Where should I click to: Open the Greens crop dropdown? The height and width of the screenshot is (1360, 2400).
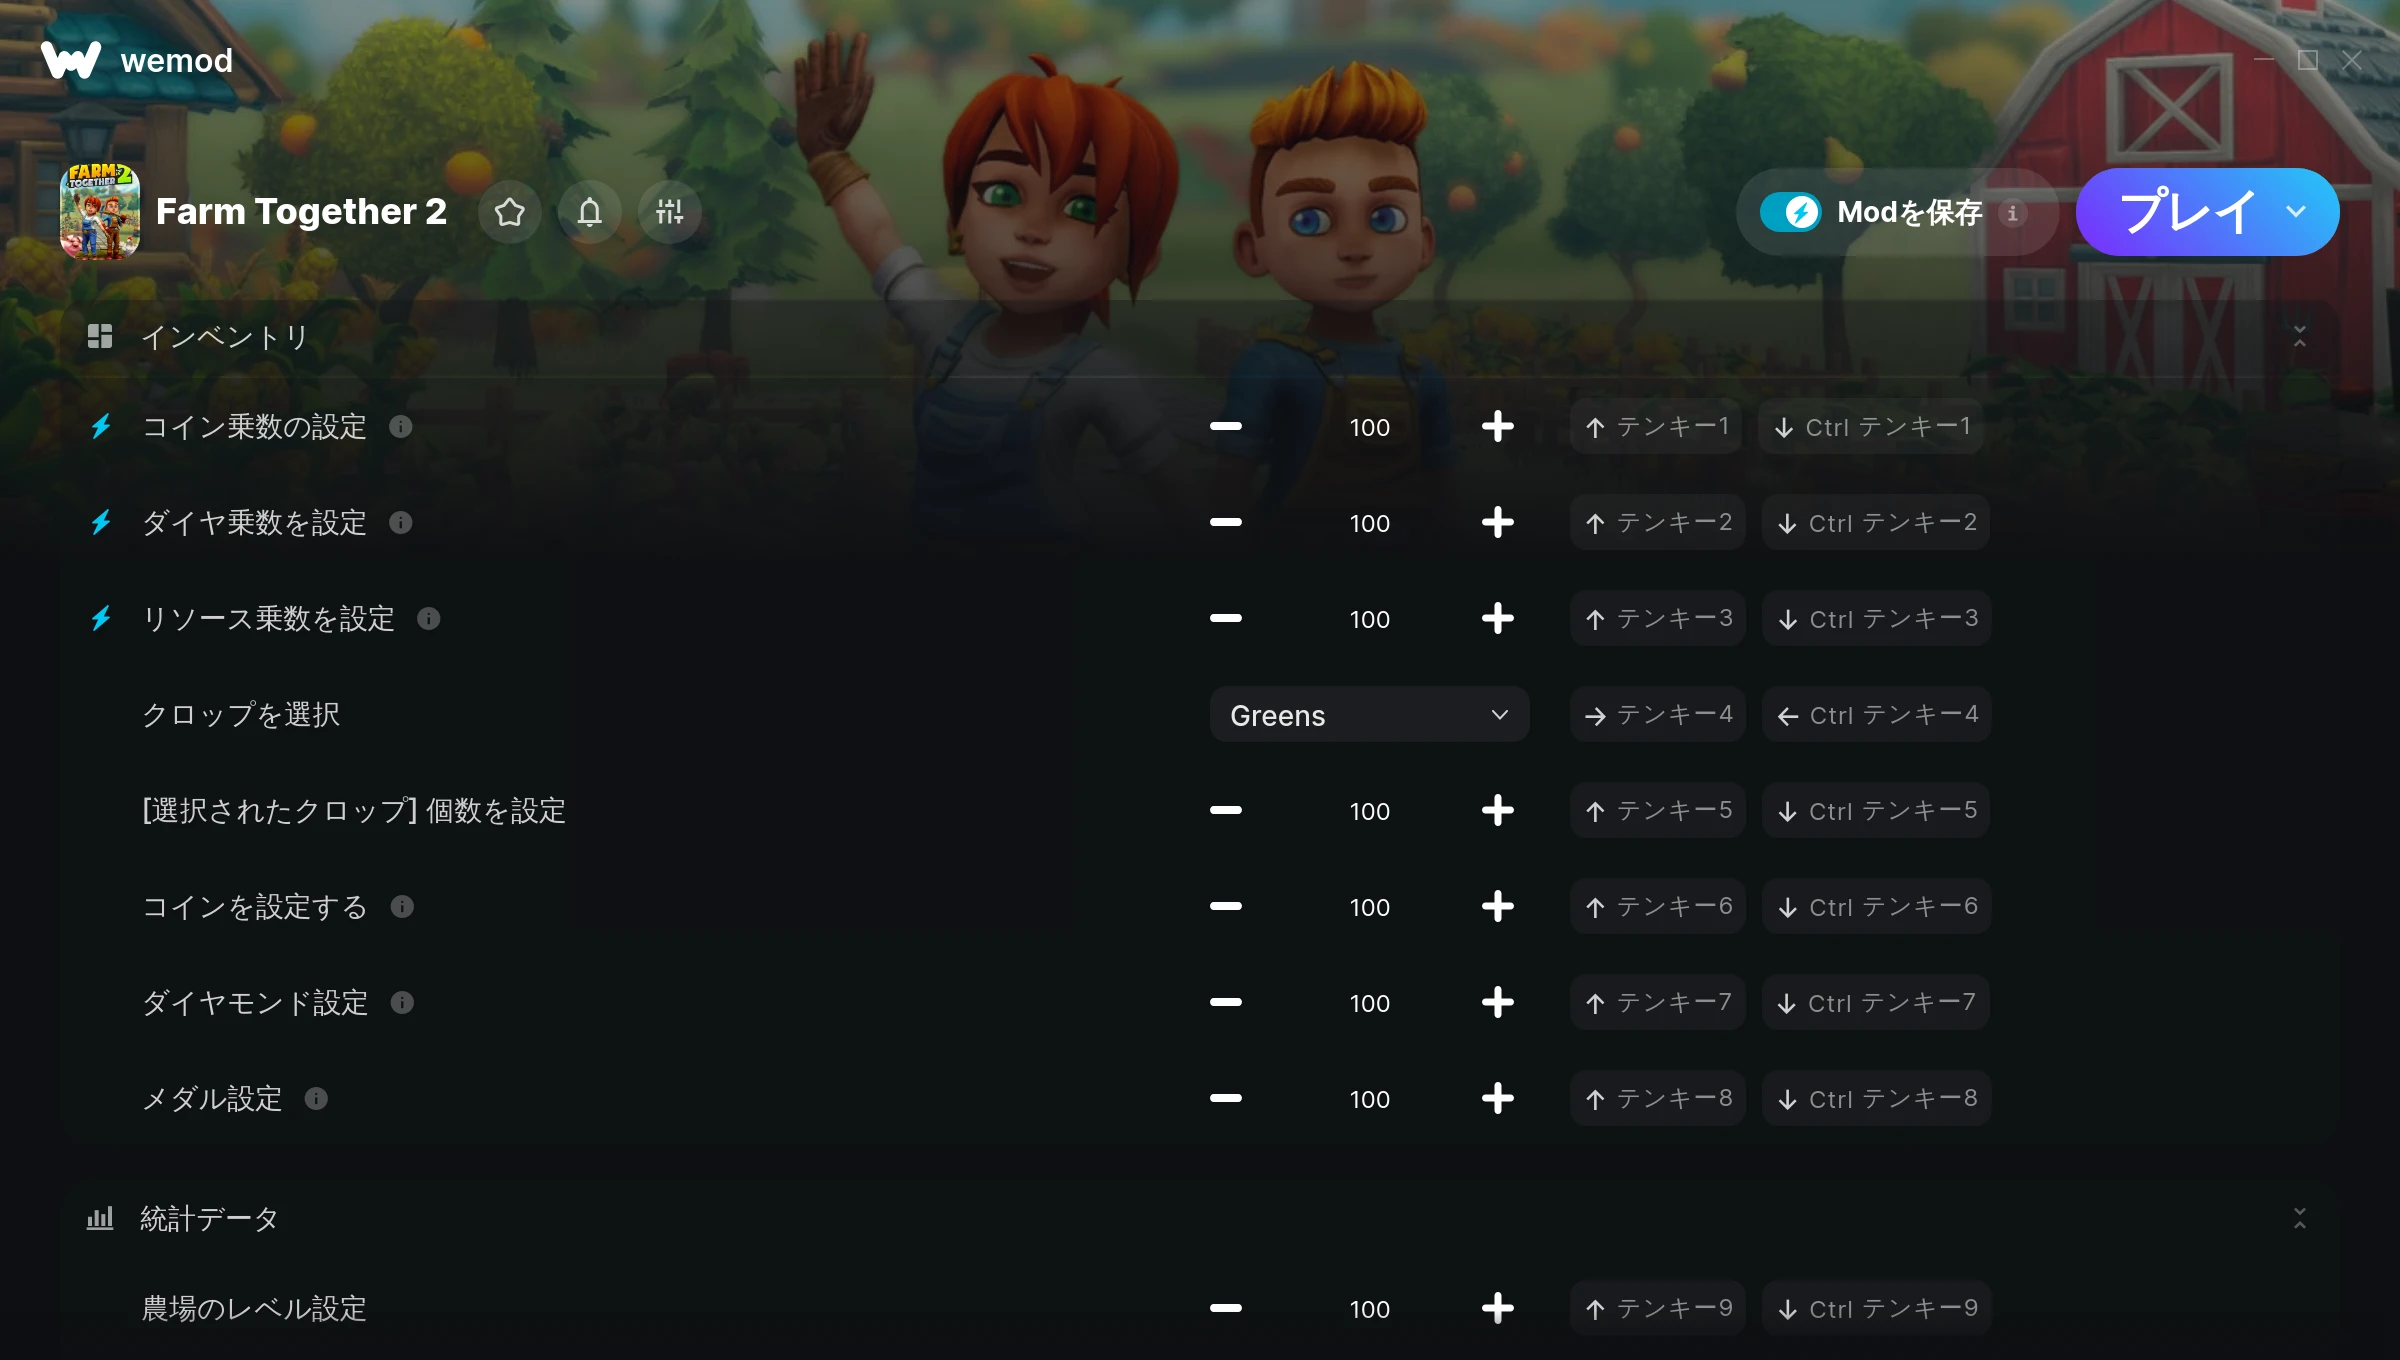coord(1369,715)
